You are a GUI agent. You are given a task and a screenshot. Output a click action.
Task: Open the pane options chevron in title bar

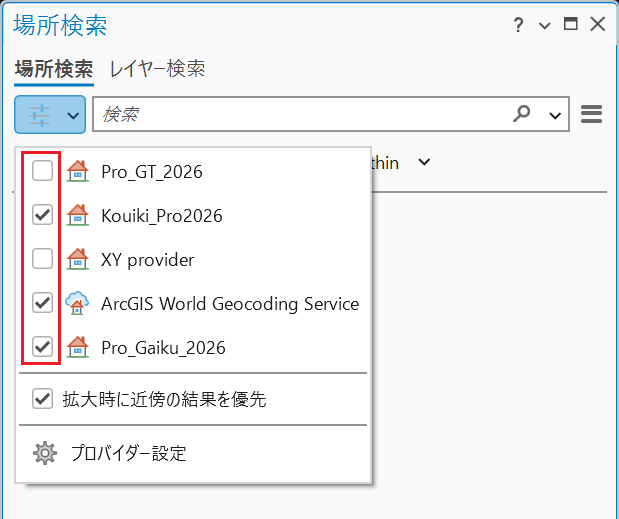coord(545,26)
